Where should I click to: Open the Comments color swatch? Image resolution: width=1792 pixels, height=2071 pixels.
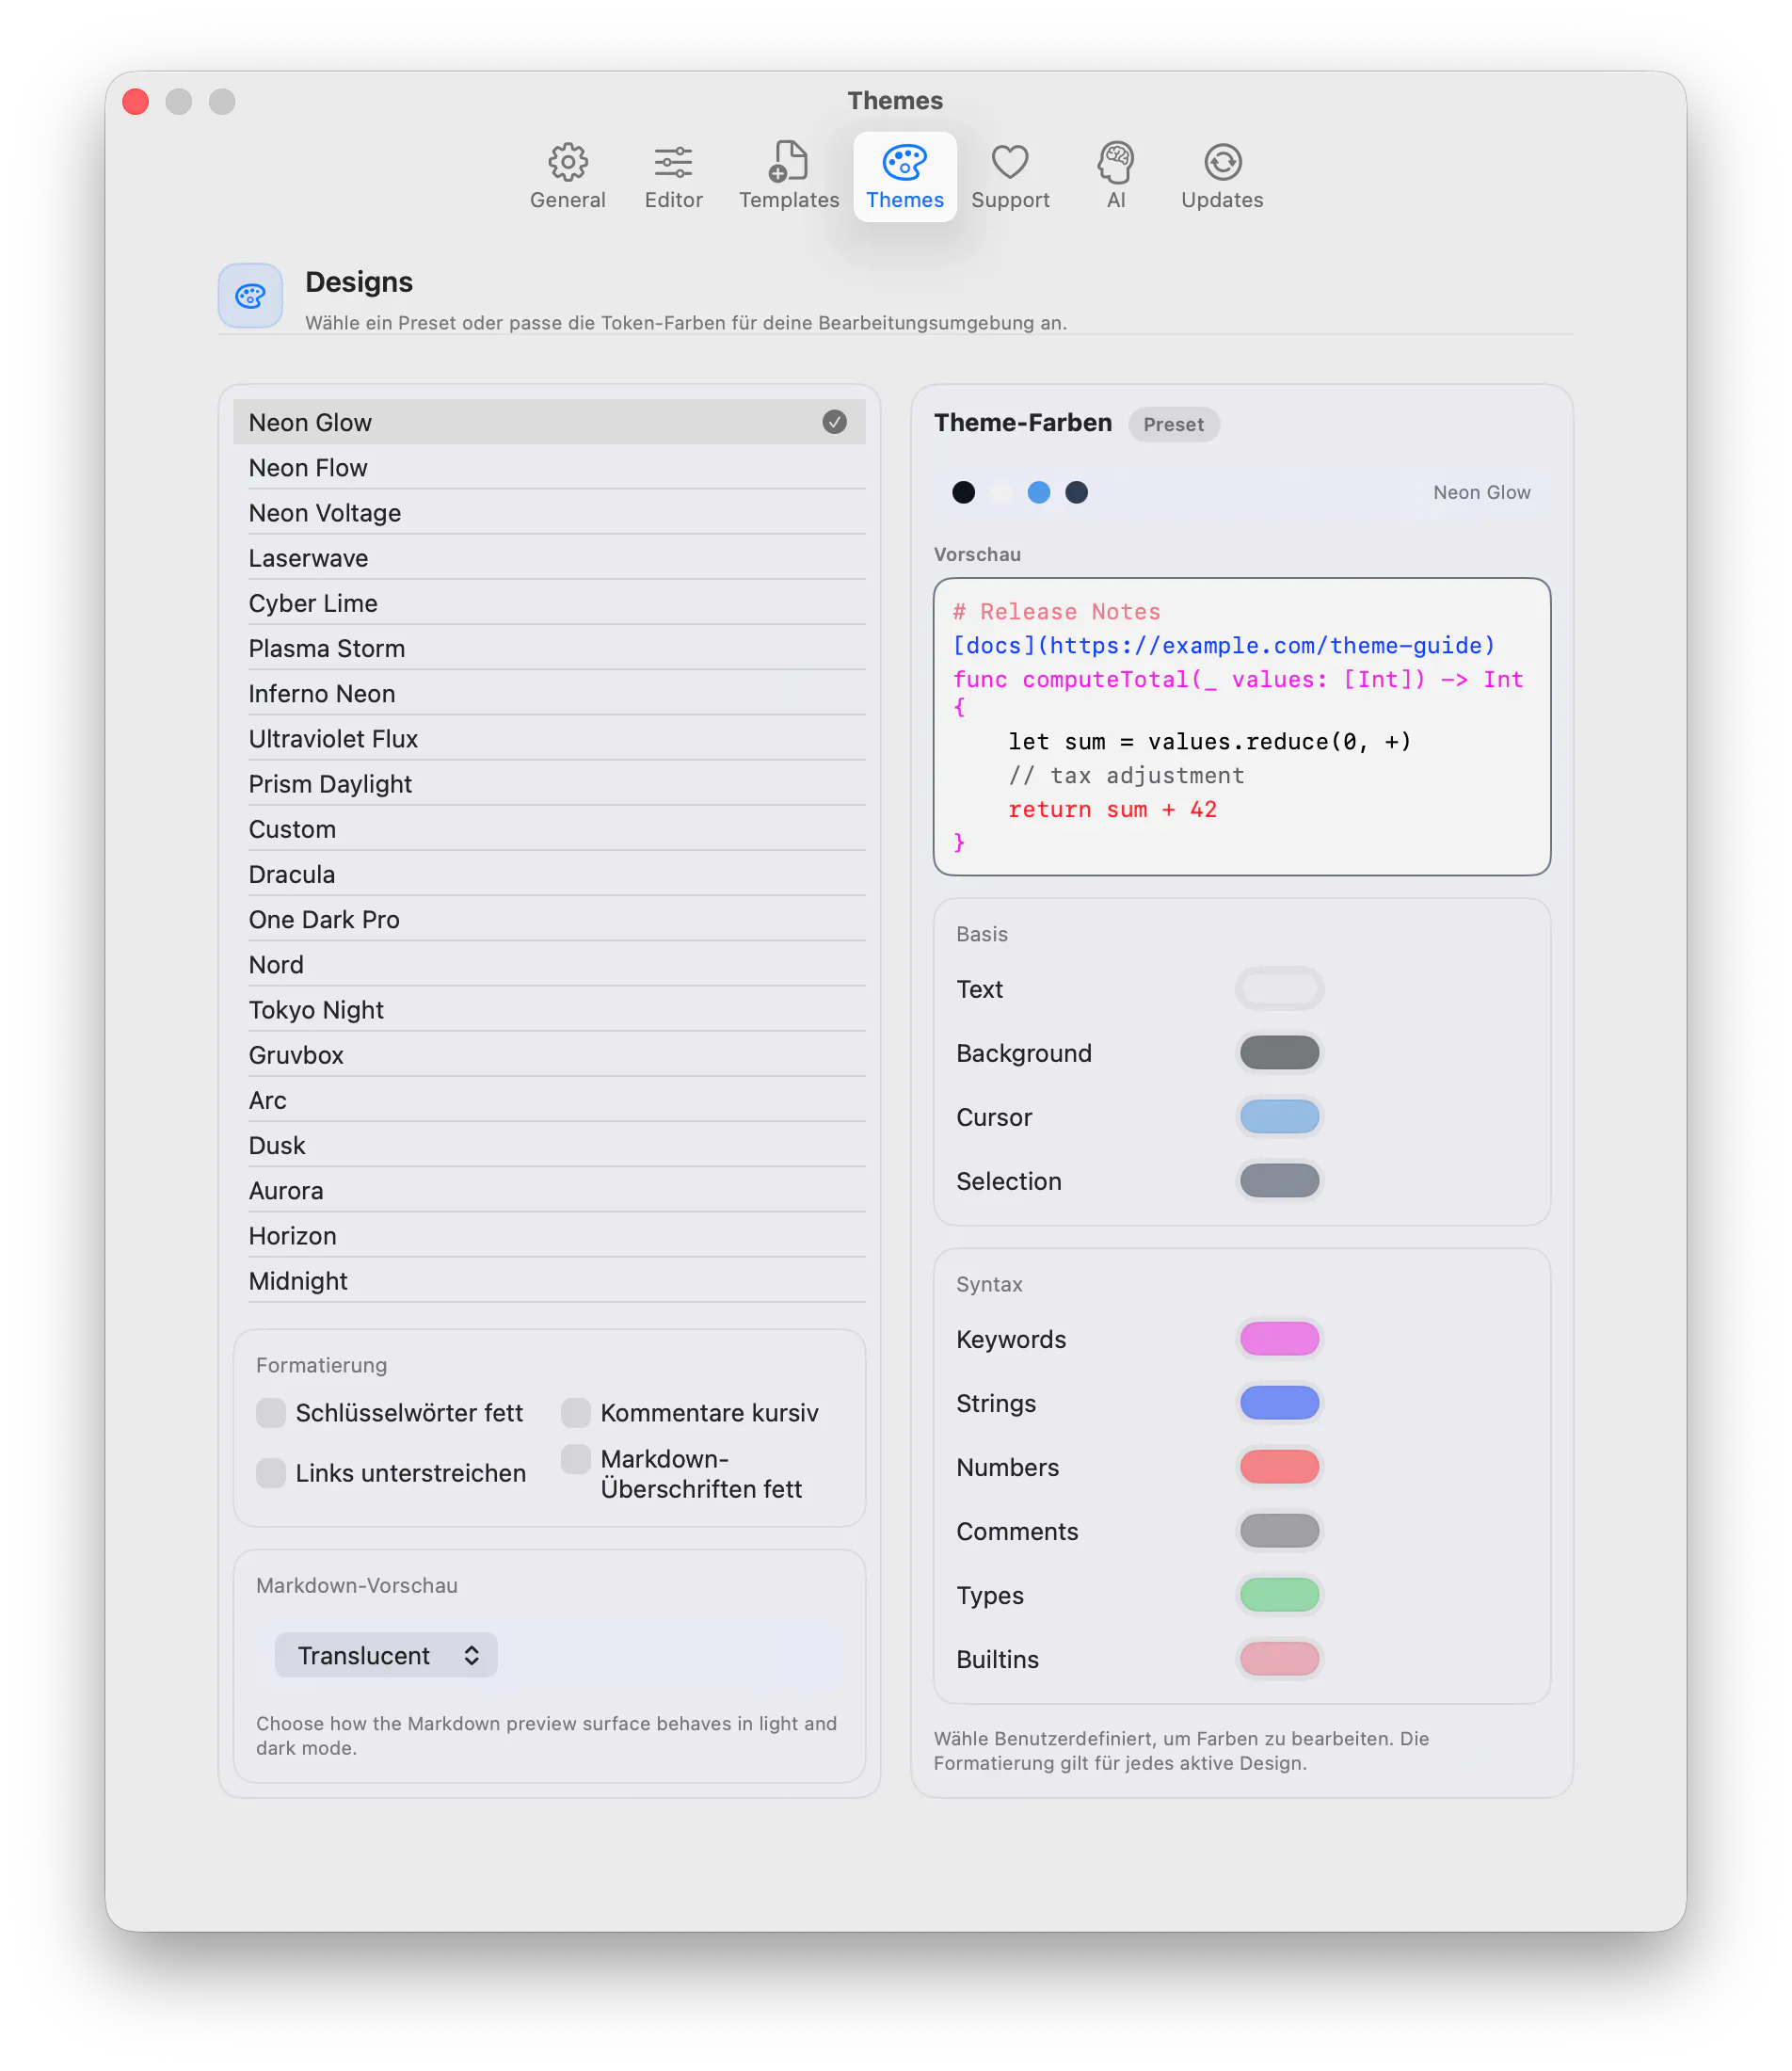coord(1279,1530)
